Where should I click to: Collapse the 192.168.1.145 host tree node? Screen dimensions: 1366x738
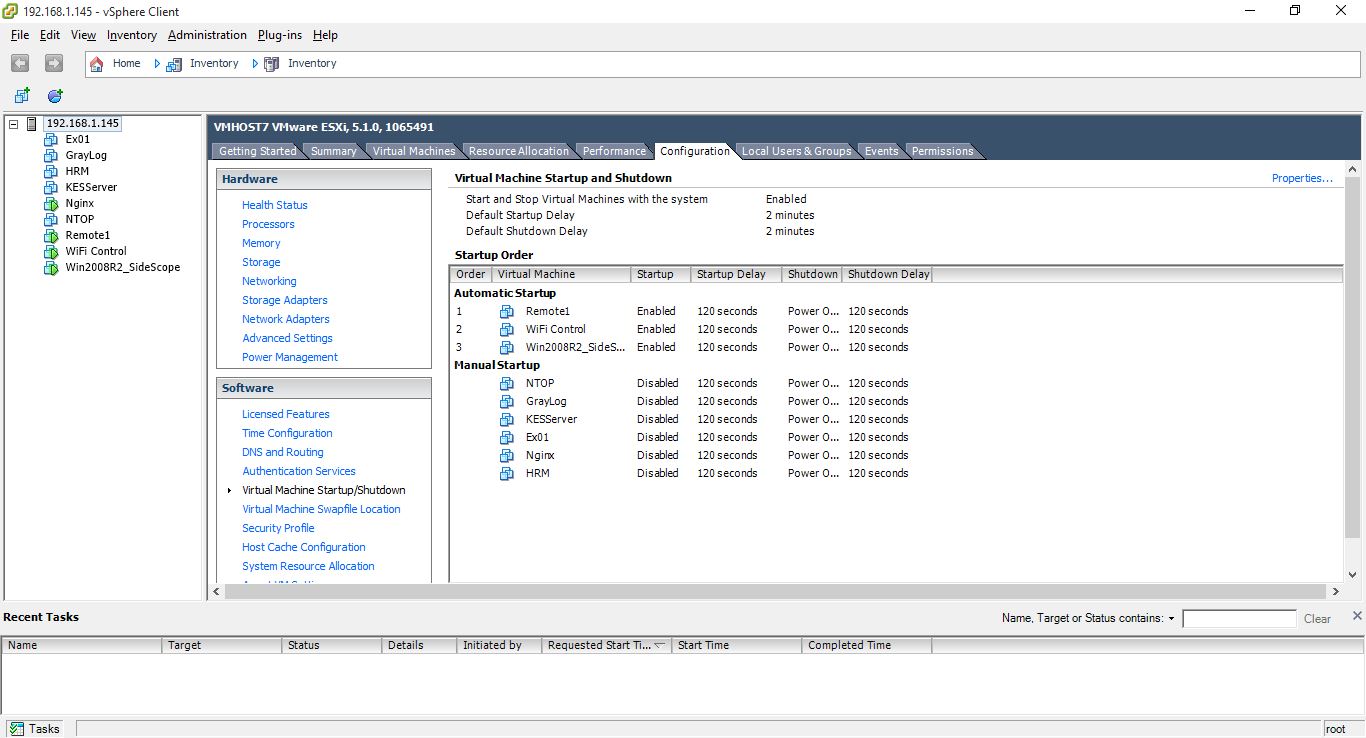tap(14, 124)
